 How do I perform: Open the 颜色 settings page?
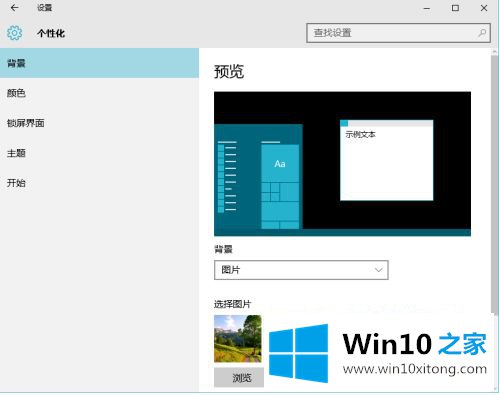pyautogui.click(x=99, y=93)
